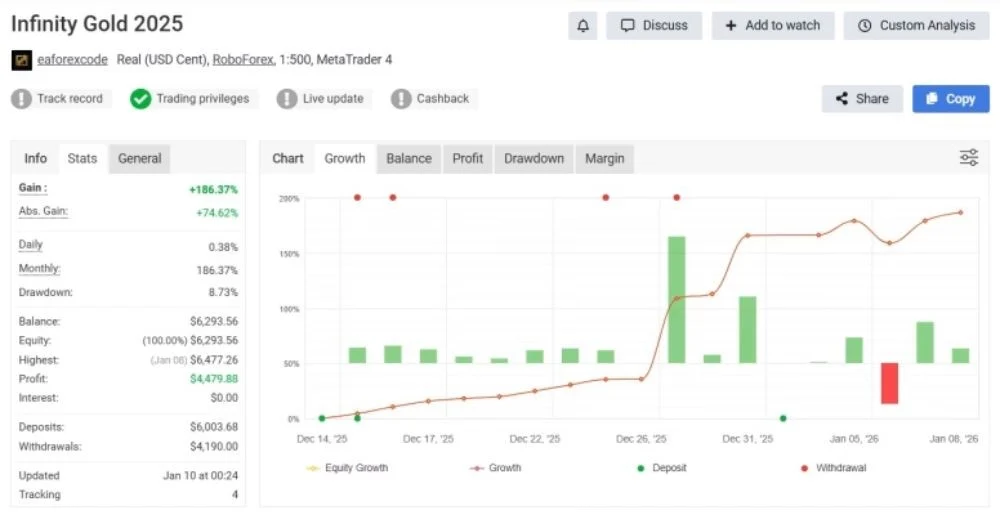1000x513 pixels.
Task: Click the red loss bar on chart
Action: (890, 383)
